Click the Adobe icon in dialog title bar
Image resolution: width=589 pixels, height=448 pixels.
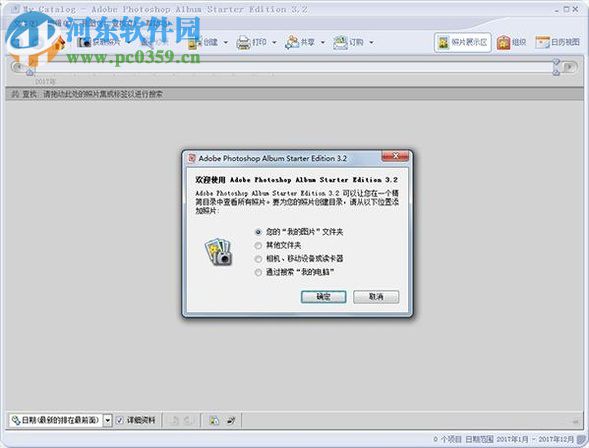192,158
